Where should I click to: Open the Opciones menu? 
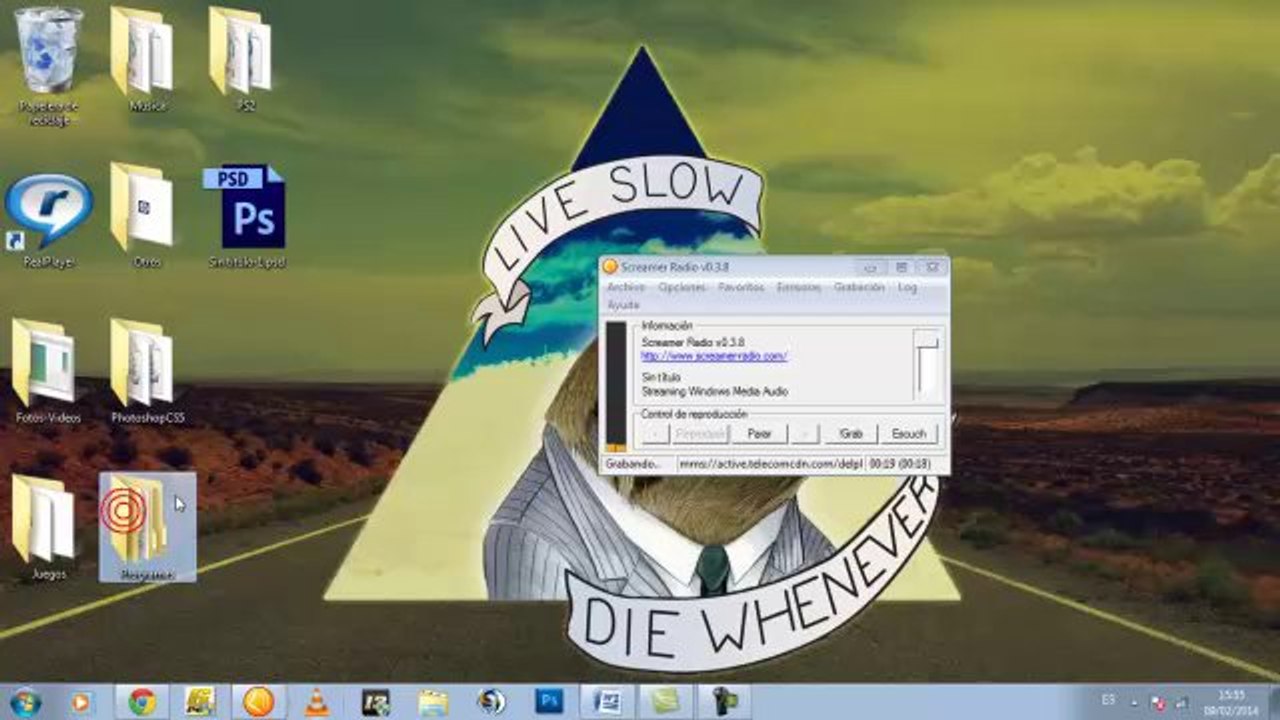point(682,287)
